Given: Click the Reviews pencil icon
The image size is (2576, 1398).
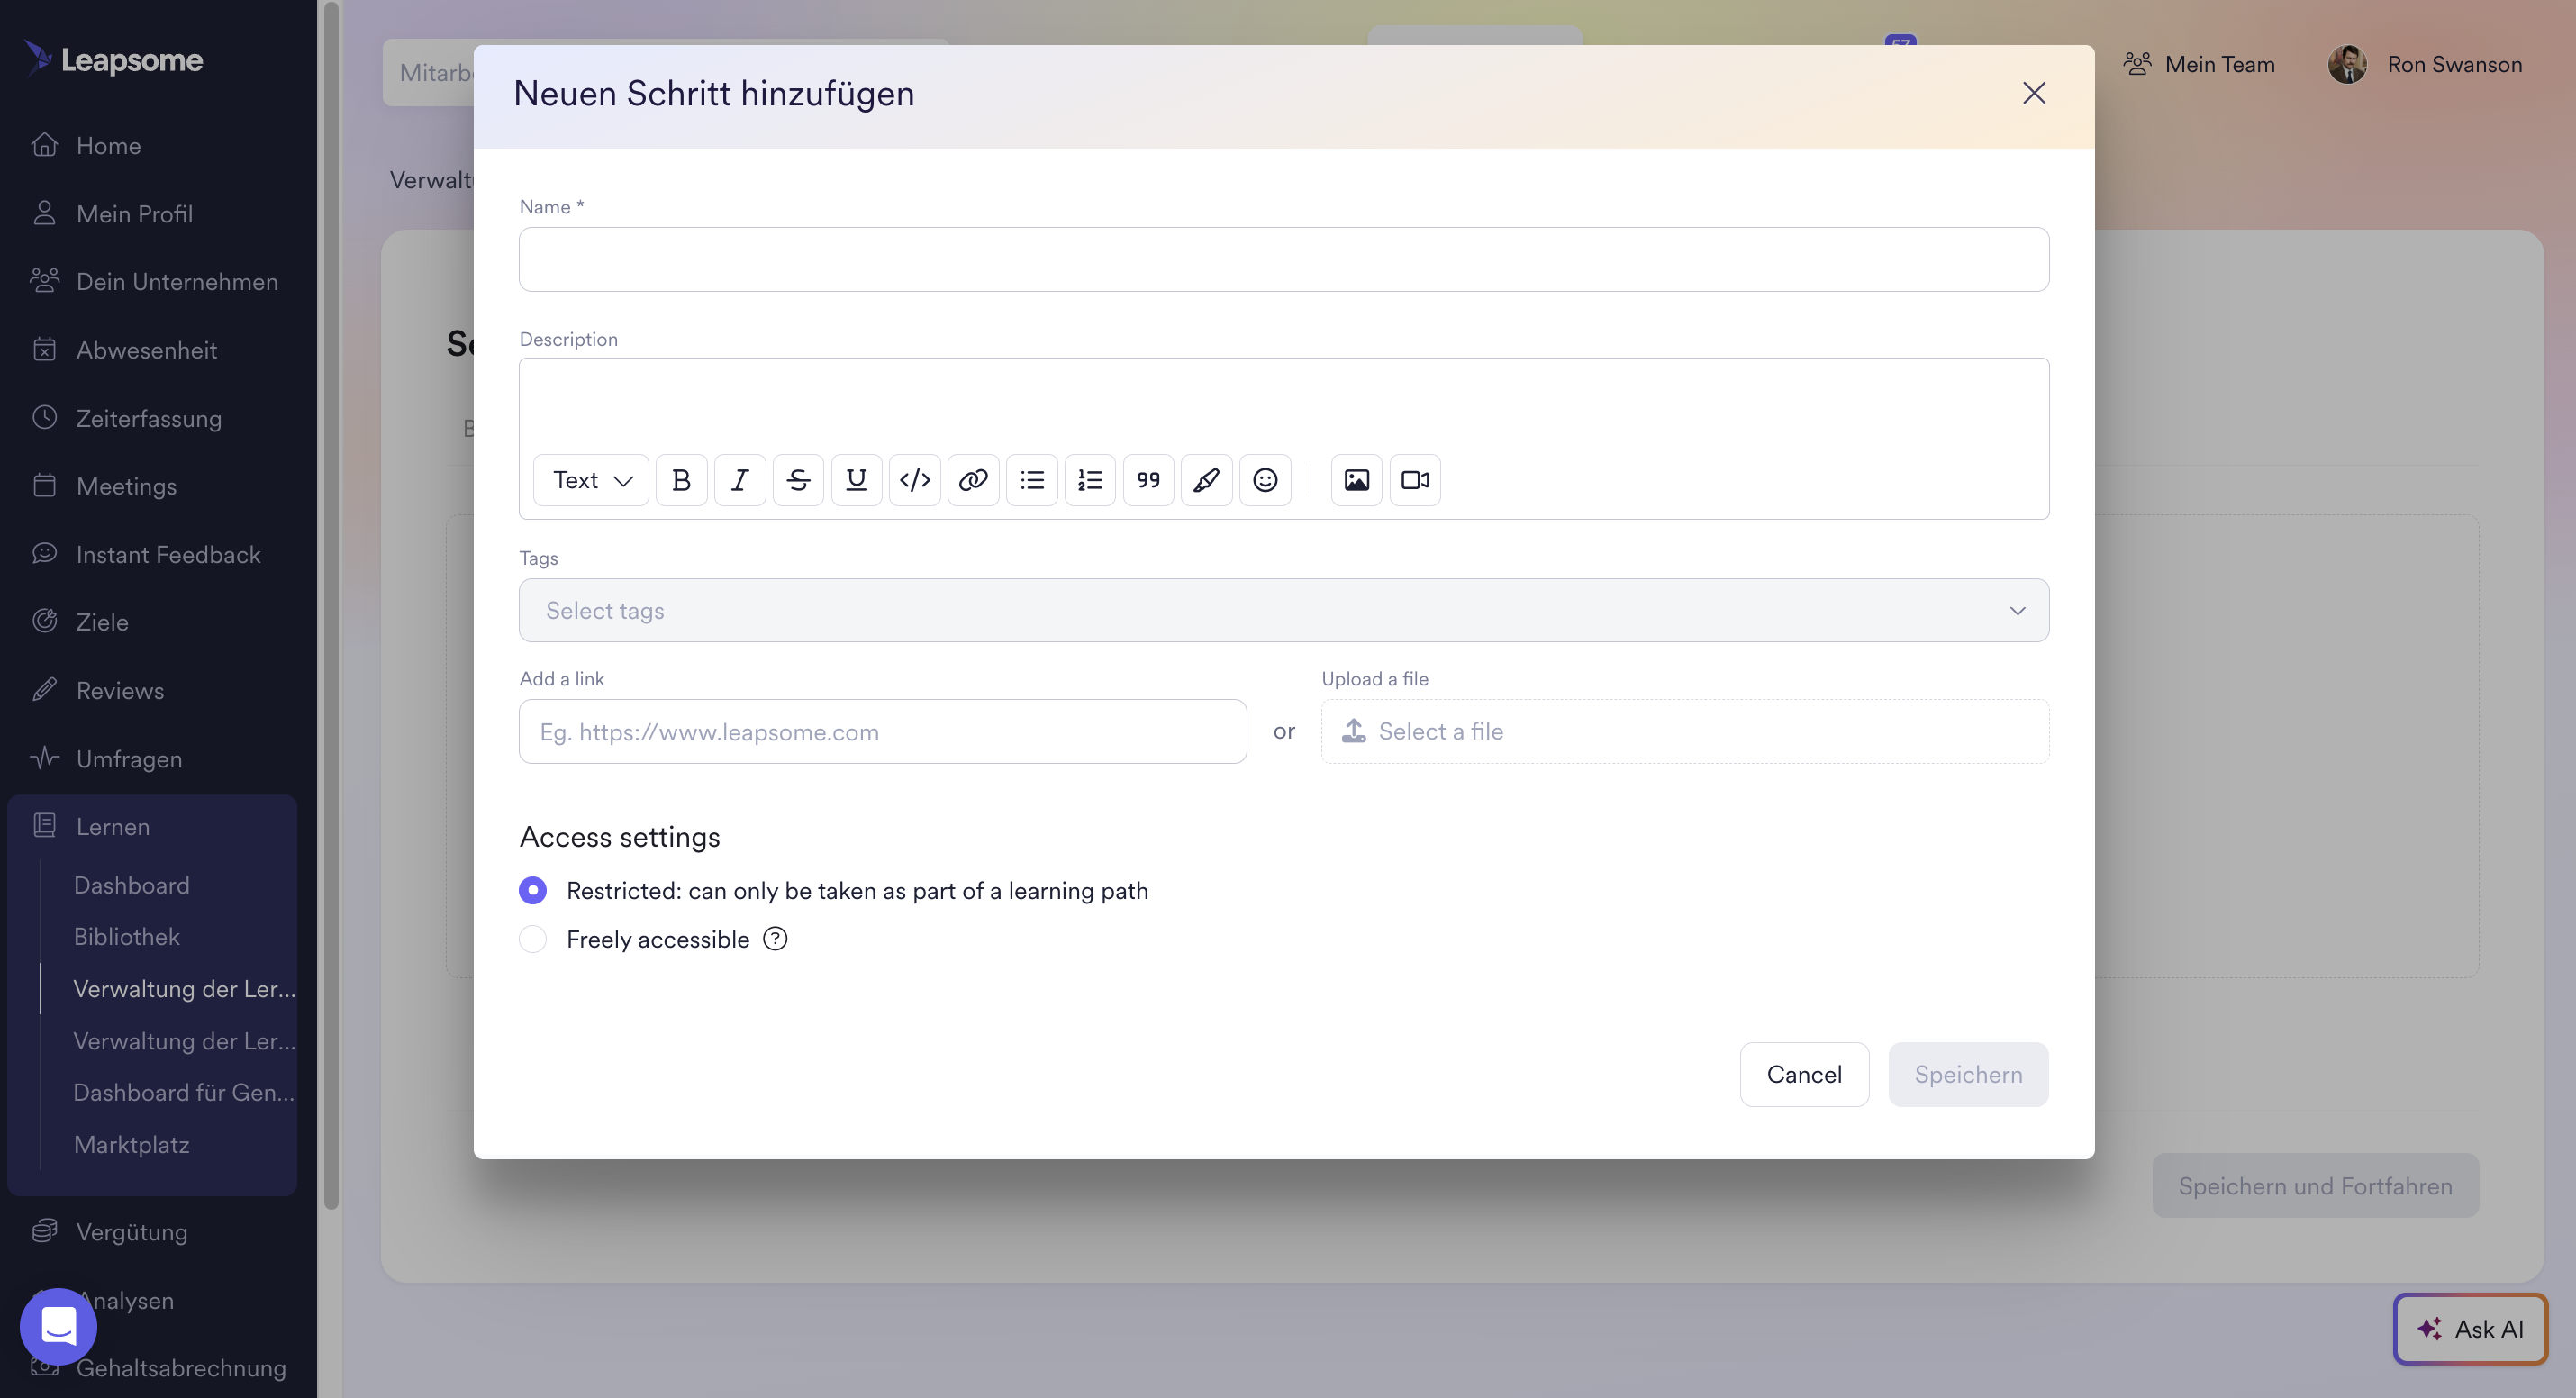Looking at the screenshot, I should pyautogui.click(x=44, y=689).
